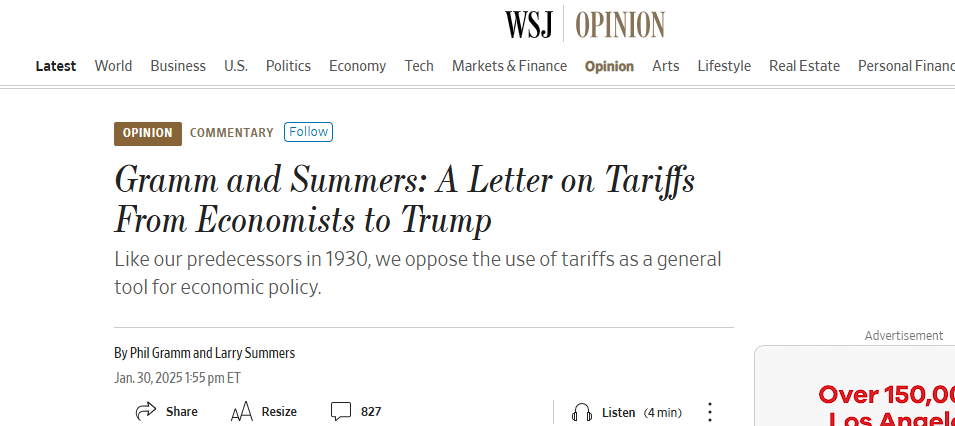Go to the World section

[x=113, y=66]
